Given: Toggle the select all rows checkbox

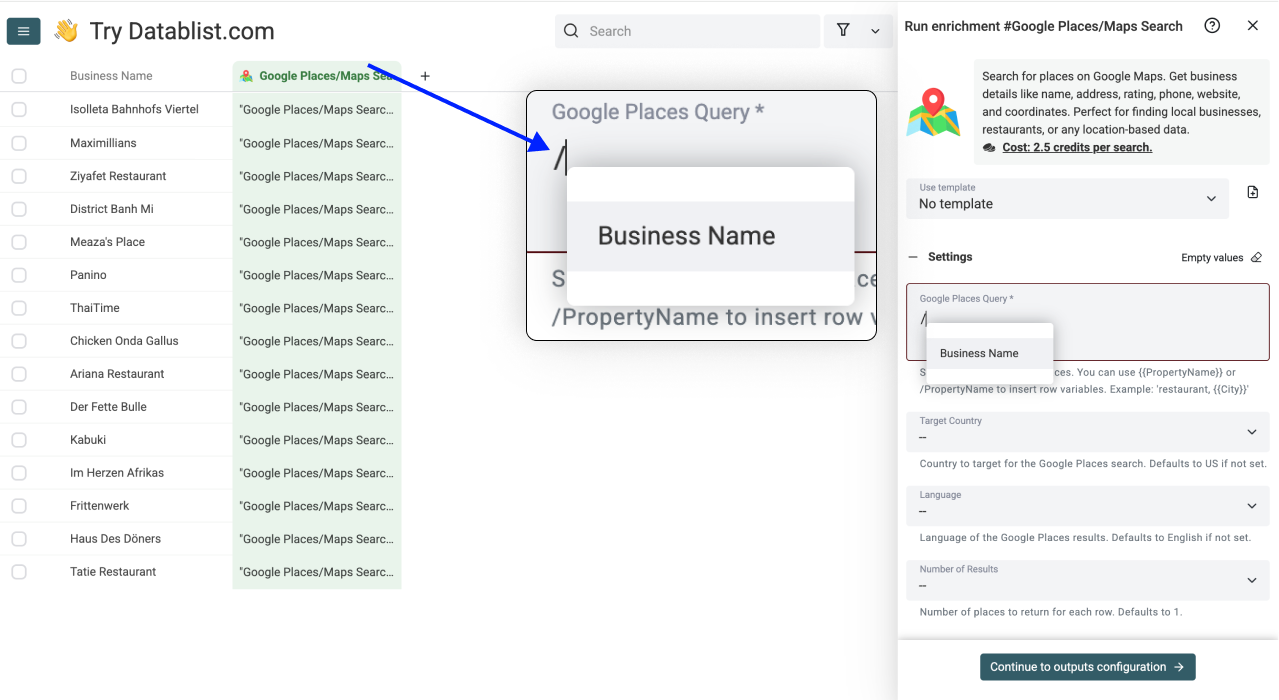Looking at the screenshot, I should pos(19,76).
